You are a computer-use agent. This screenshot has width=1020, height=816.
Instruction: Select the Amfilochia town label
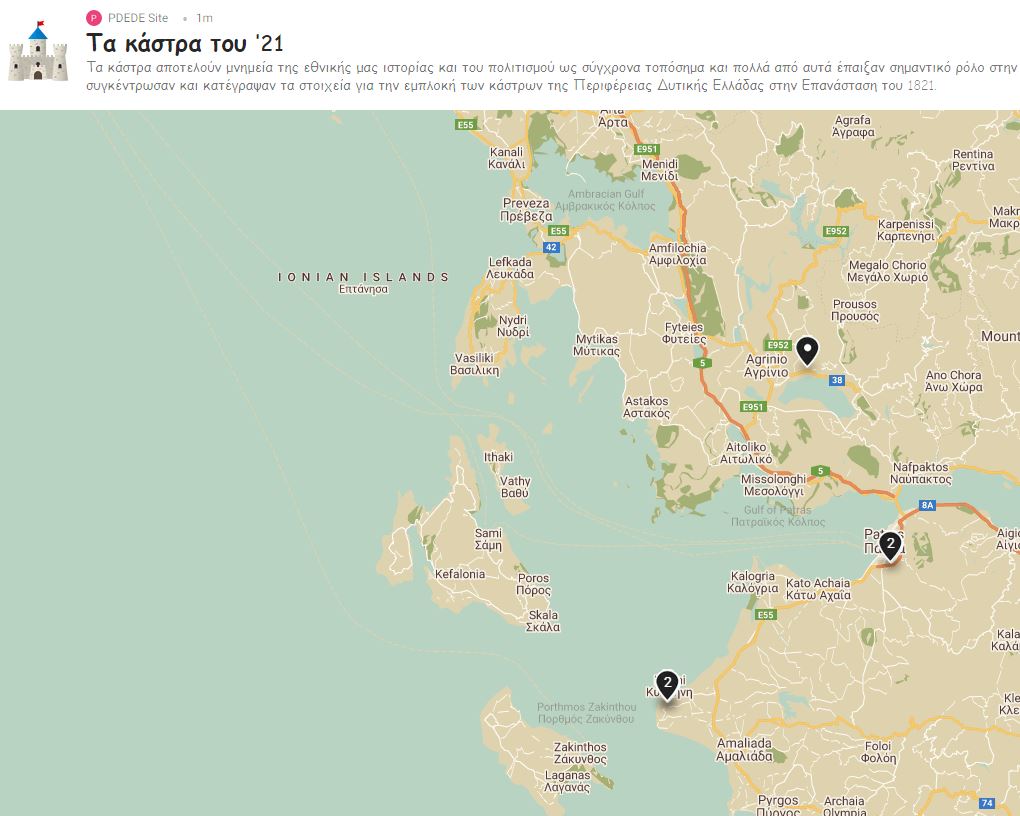pos(677,254)
